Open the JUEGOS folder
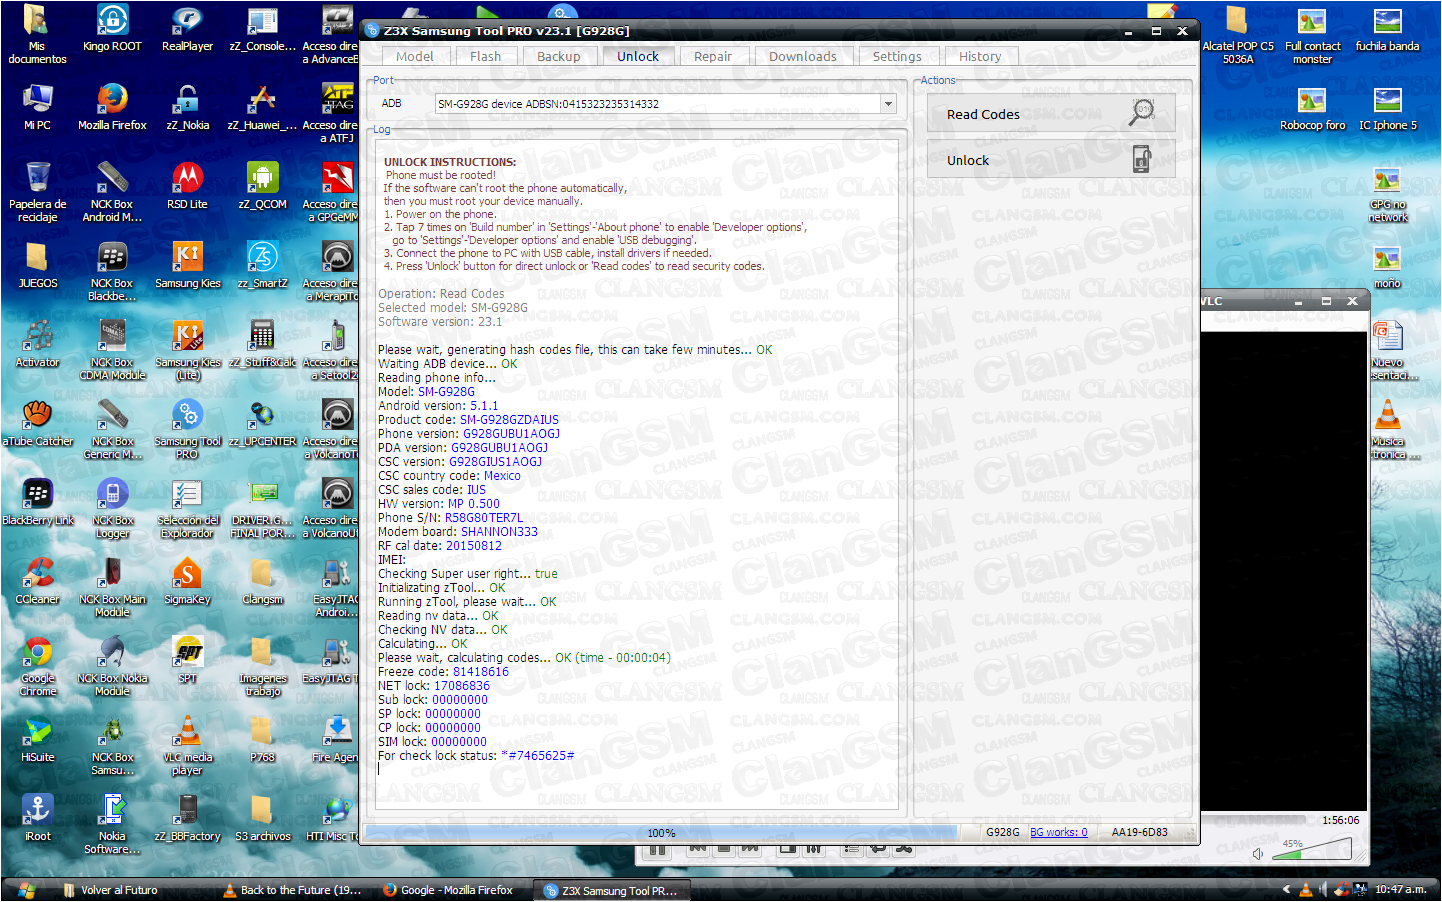Image resolution: width=1442 pixels, height=902 pixels. click(x=37, y=265)
